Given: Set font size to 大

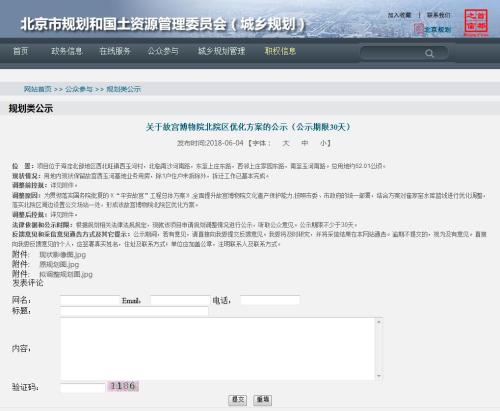Looking at the screenshot, I should point(286,143).
